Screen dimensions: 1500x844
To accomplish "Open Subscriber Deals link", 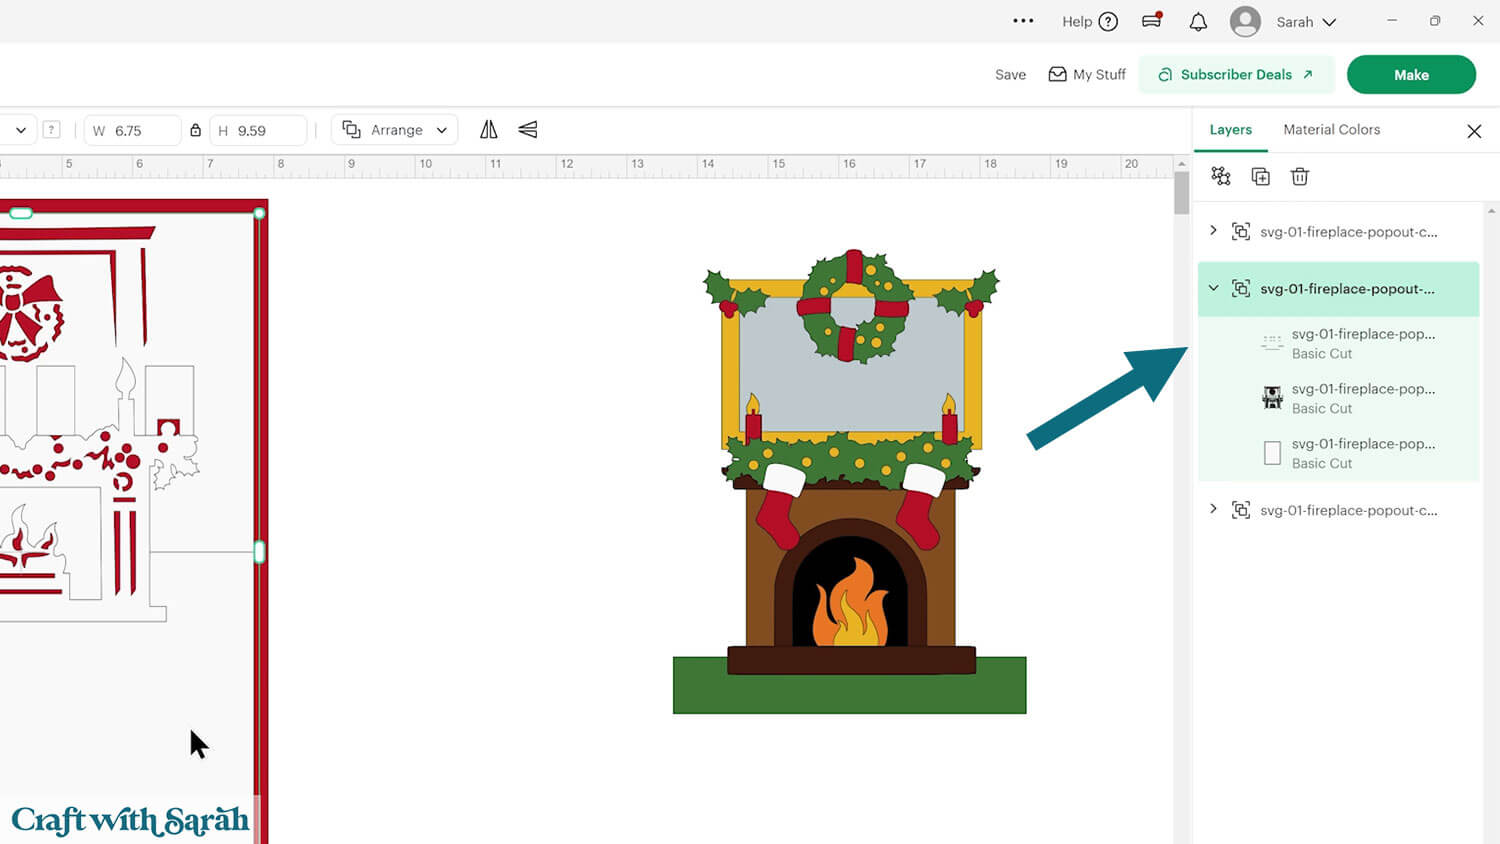I will 1235,75.
